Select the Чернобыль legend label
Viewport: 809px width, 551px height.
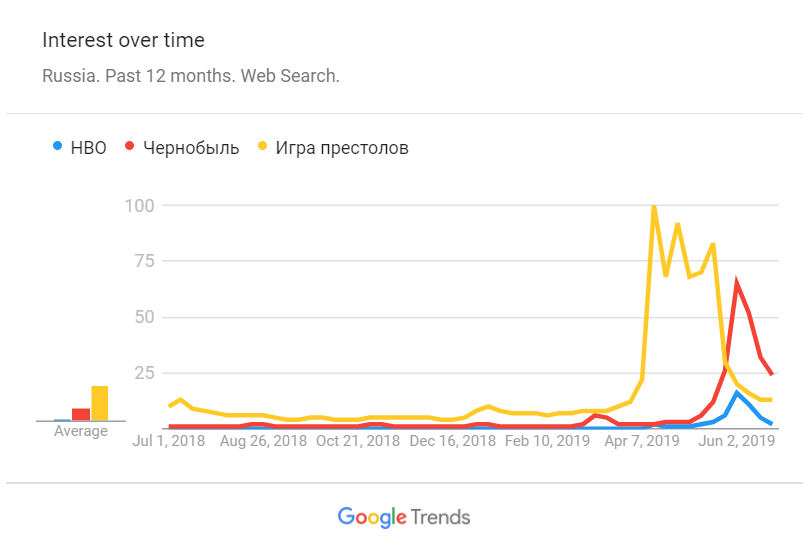click(x=191, y=148)
